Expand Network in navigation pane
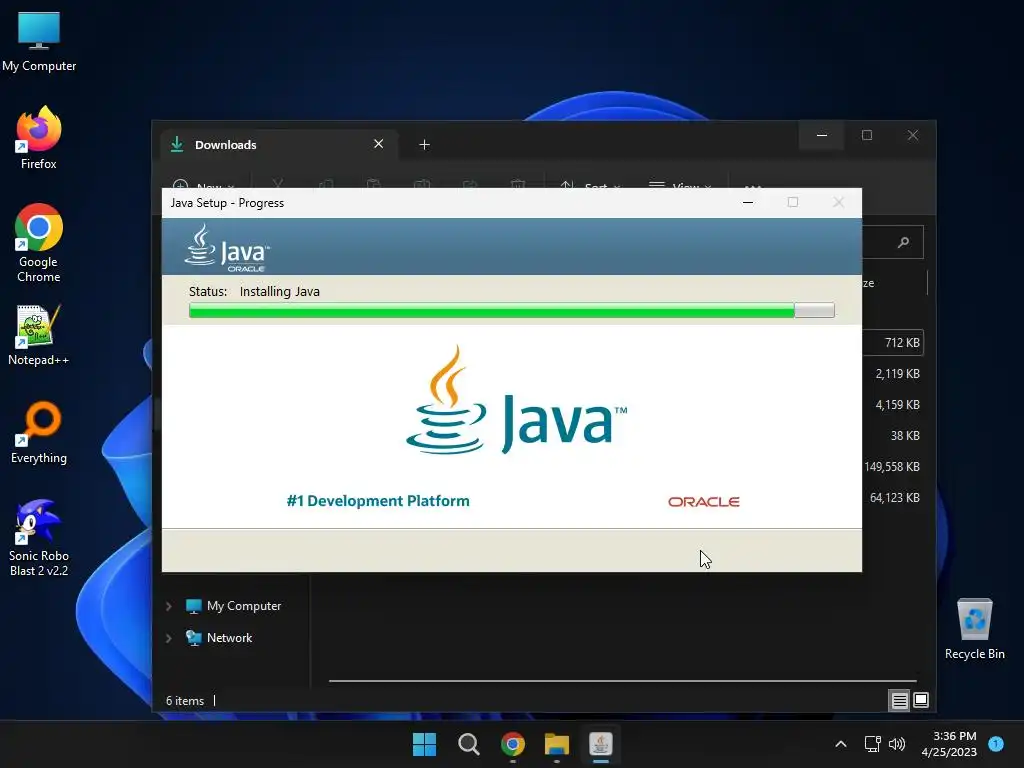This screenshot has height=768, width=1024. pyautogui.click(x=168, y=638)
